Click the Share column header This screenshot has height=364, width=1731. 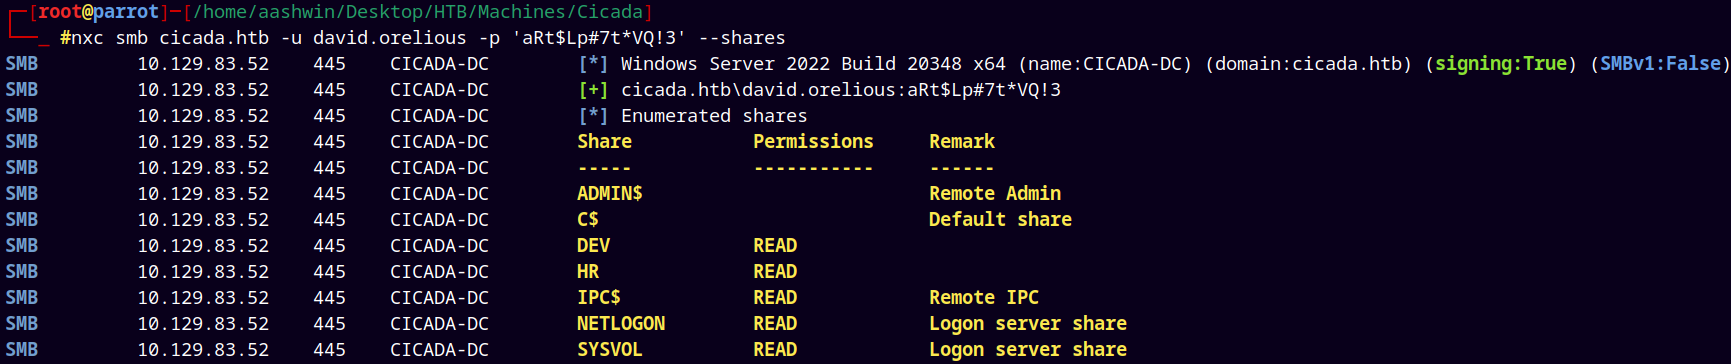[x=604, y=141]
